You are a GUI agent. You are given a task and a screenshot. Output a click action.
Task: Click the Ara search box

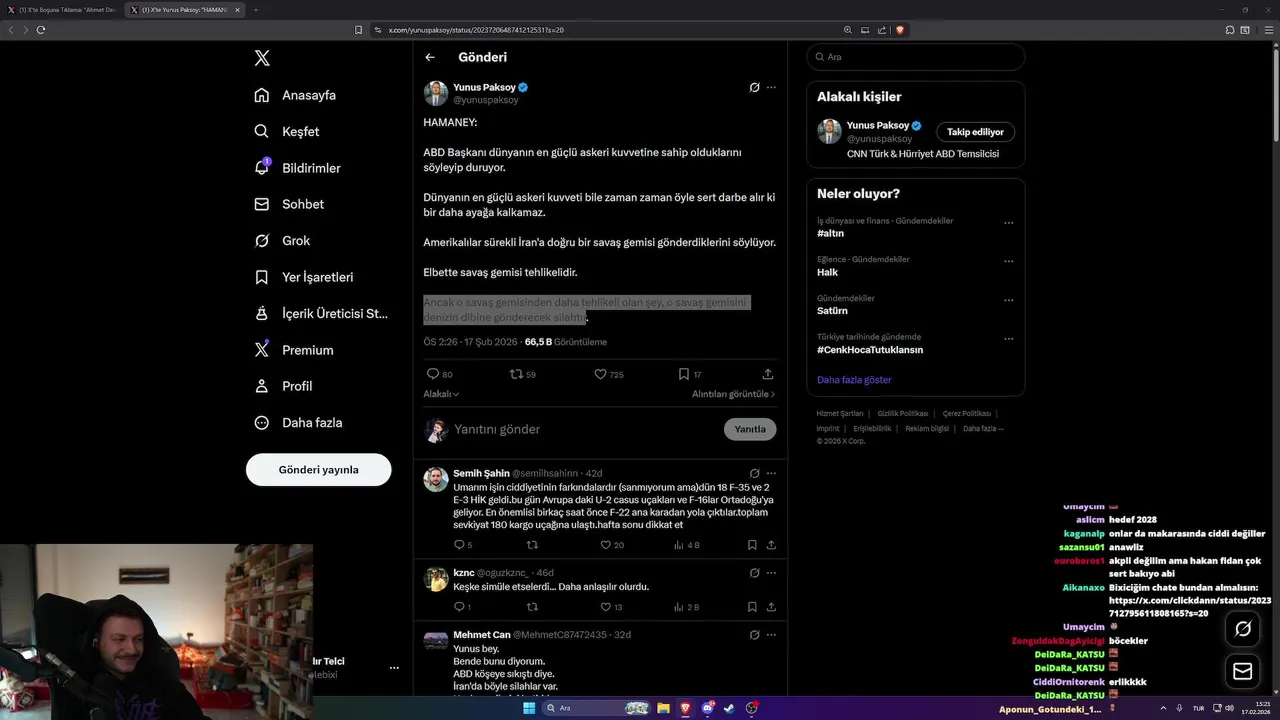point(915,57)
